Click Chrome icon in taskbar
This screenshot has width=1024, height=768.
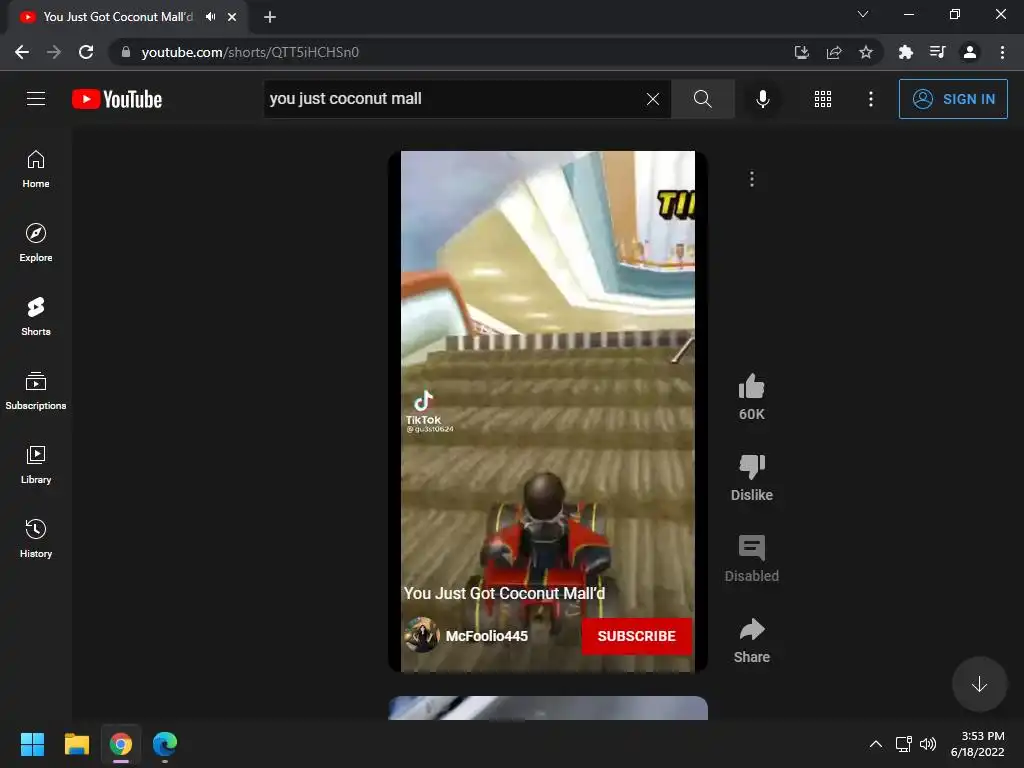pos(121,744)
